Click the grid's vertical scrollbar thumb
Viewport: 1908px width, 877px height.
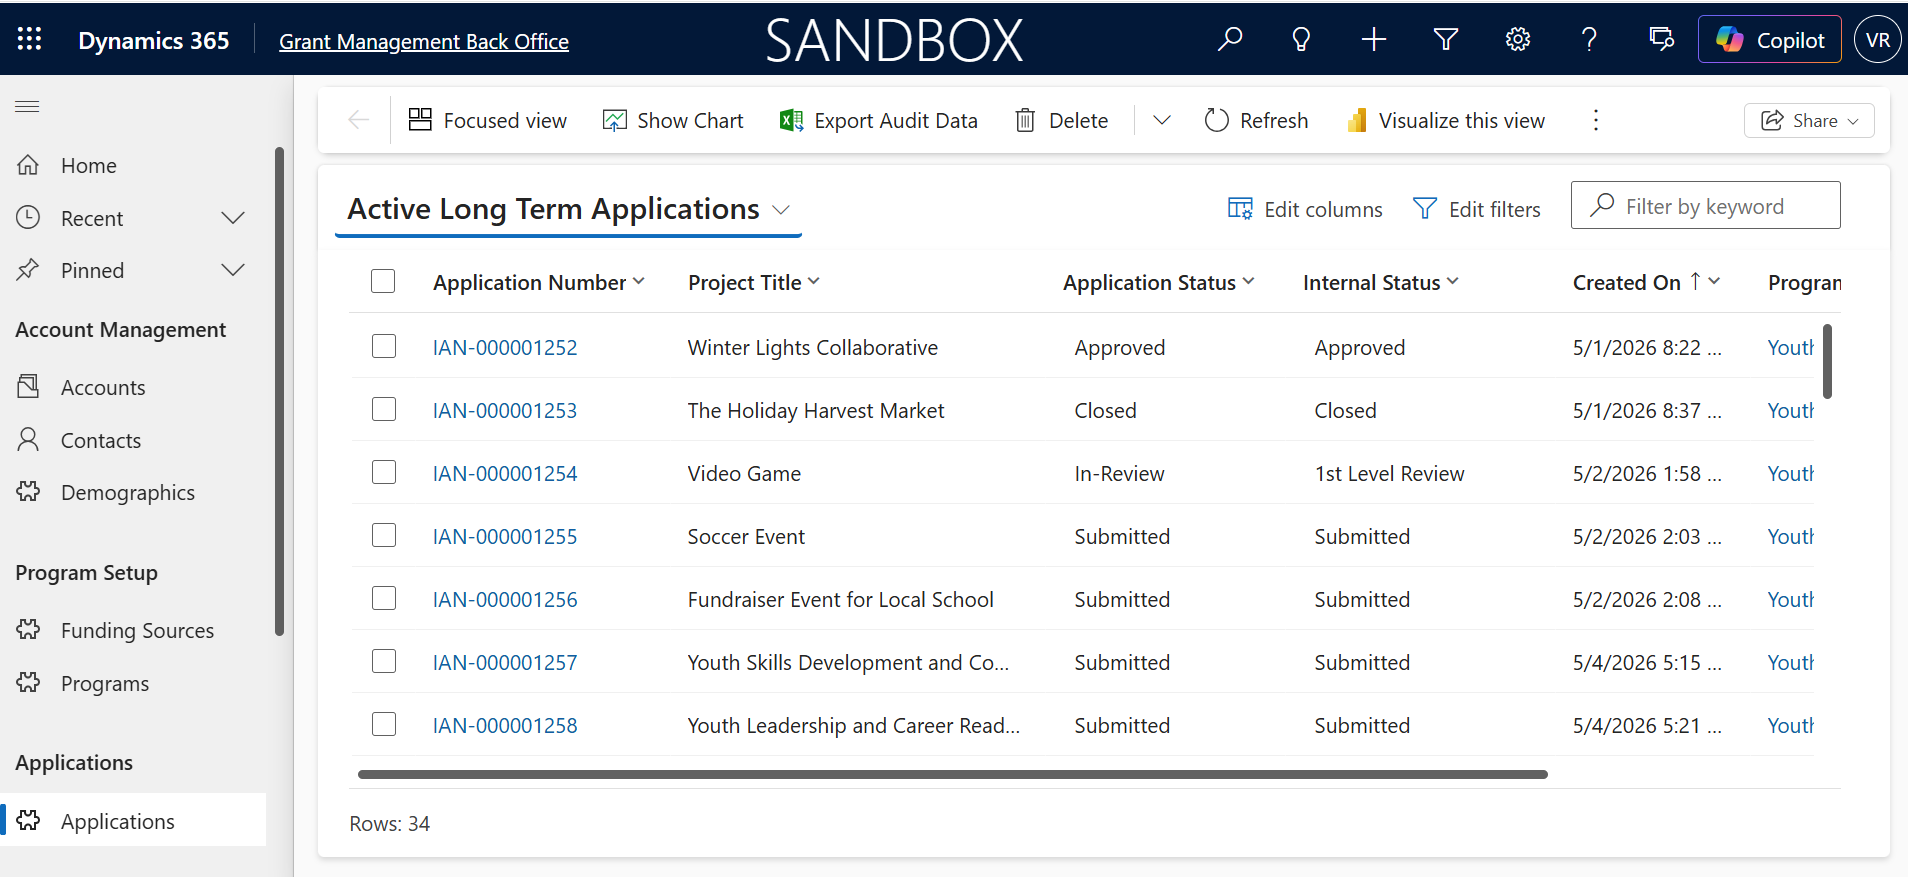click(1827, 361)
